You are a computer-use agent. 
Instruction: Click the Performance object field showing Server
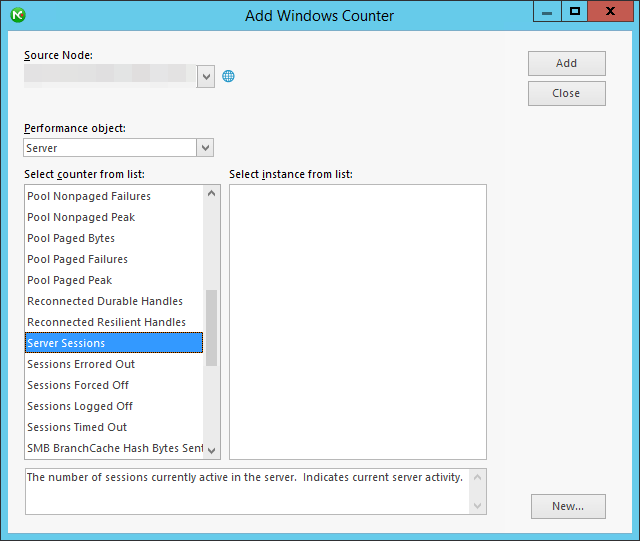[110, 148]
